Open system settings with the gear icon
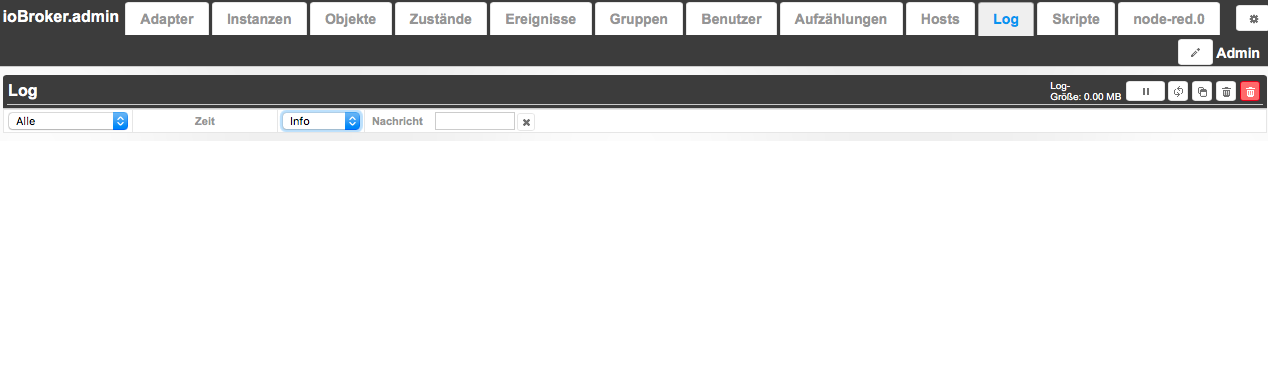The image size is (1268, 389). point(1252,18)
